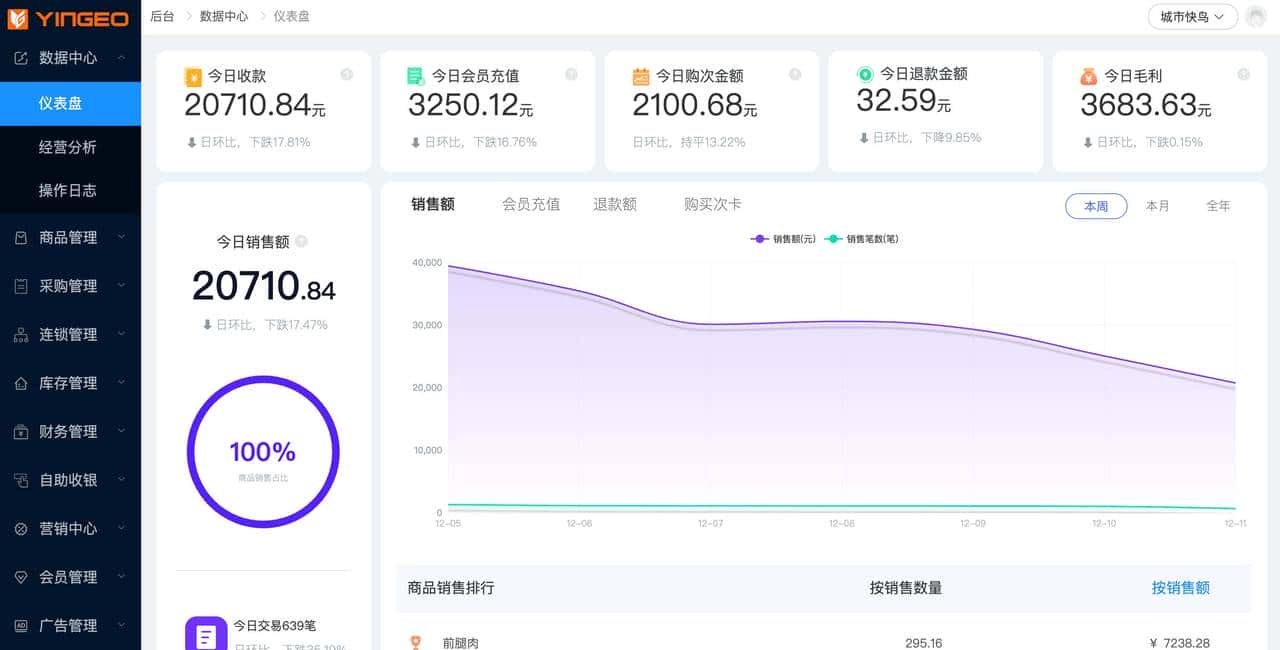
Task: Select the 本月 time range option
Action: pos(1158,204)
